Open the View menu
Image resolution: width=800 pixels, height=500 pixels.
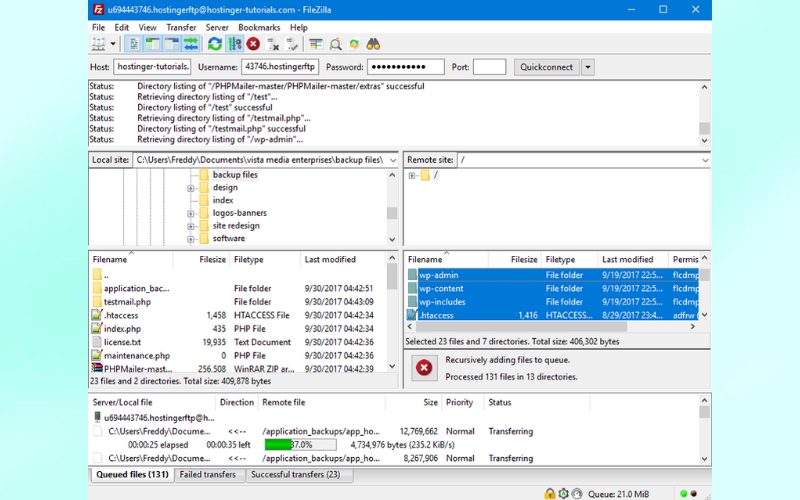coord(147,28)
